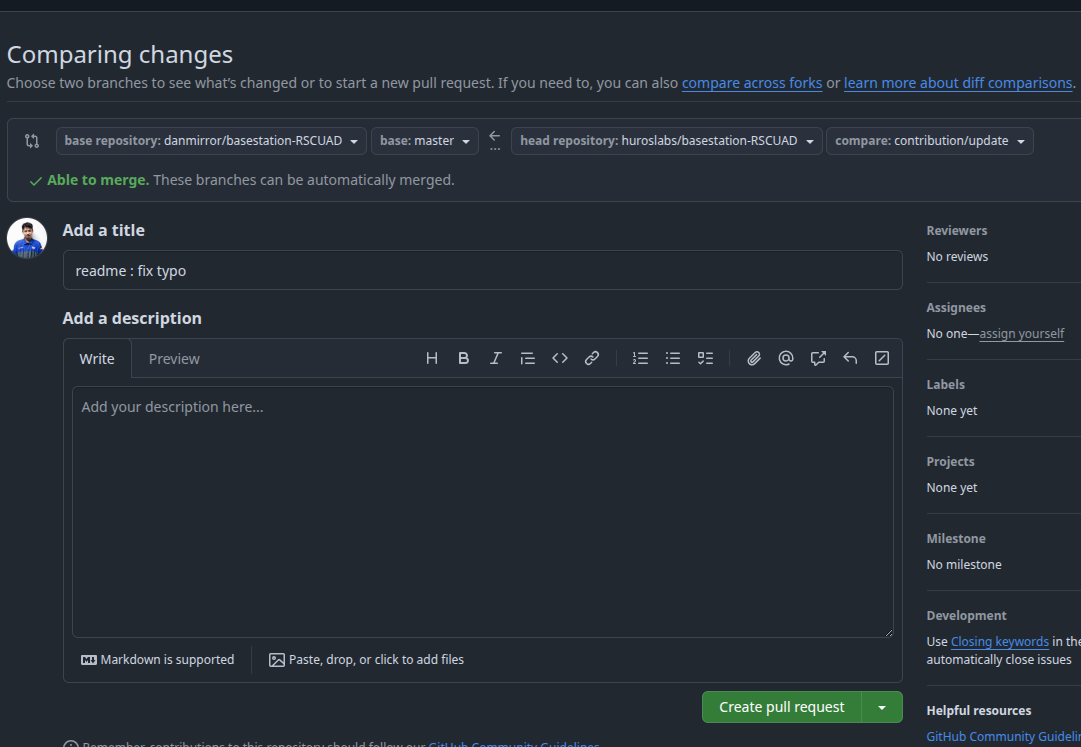Add a link using the link icon
Screen dimensions: 1081x747
tap(592, 358)
